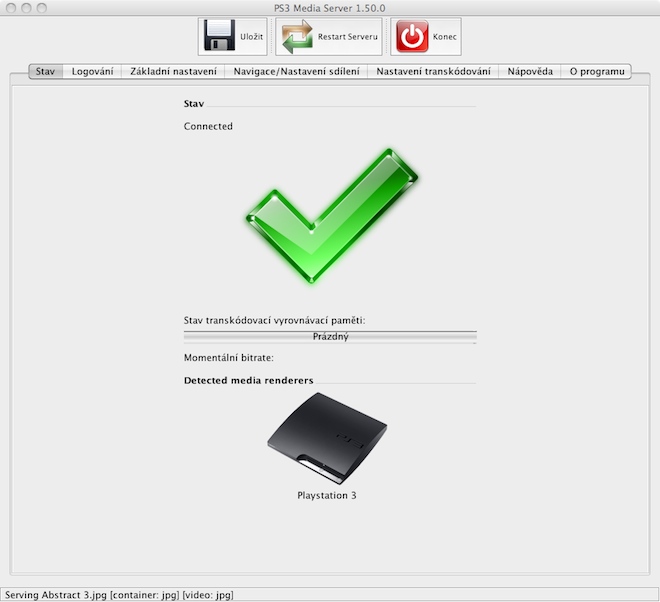This screenshot has height=602, width=660.
Task: Click the Connected status text
Action: tap(208, 126)
